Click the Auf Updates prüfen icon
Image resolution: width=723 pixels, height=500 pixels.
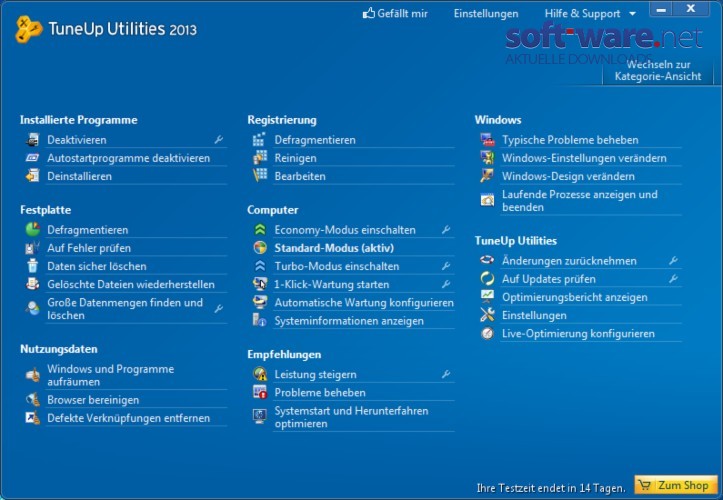click(x=487, y=279)
